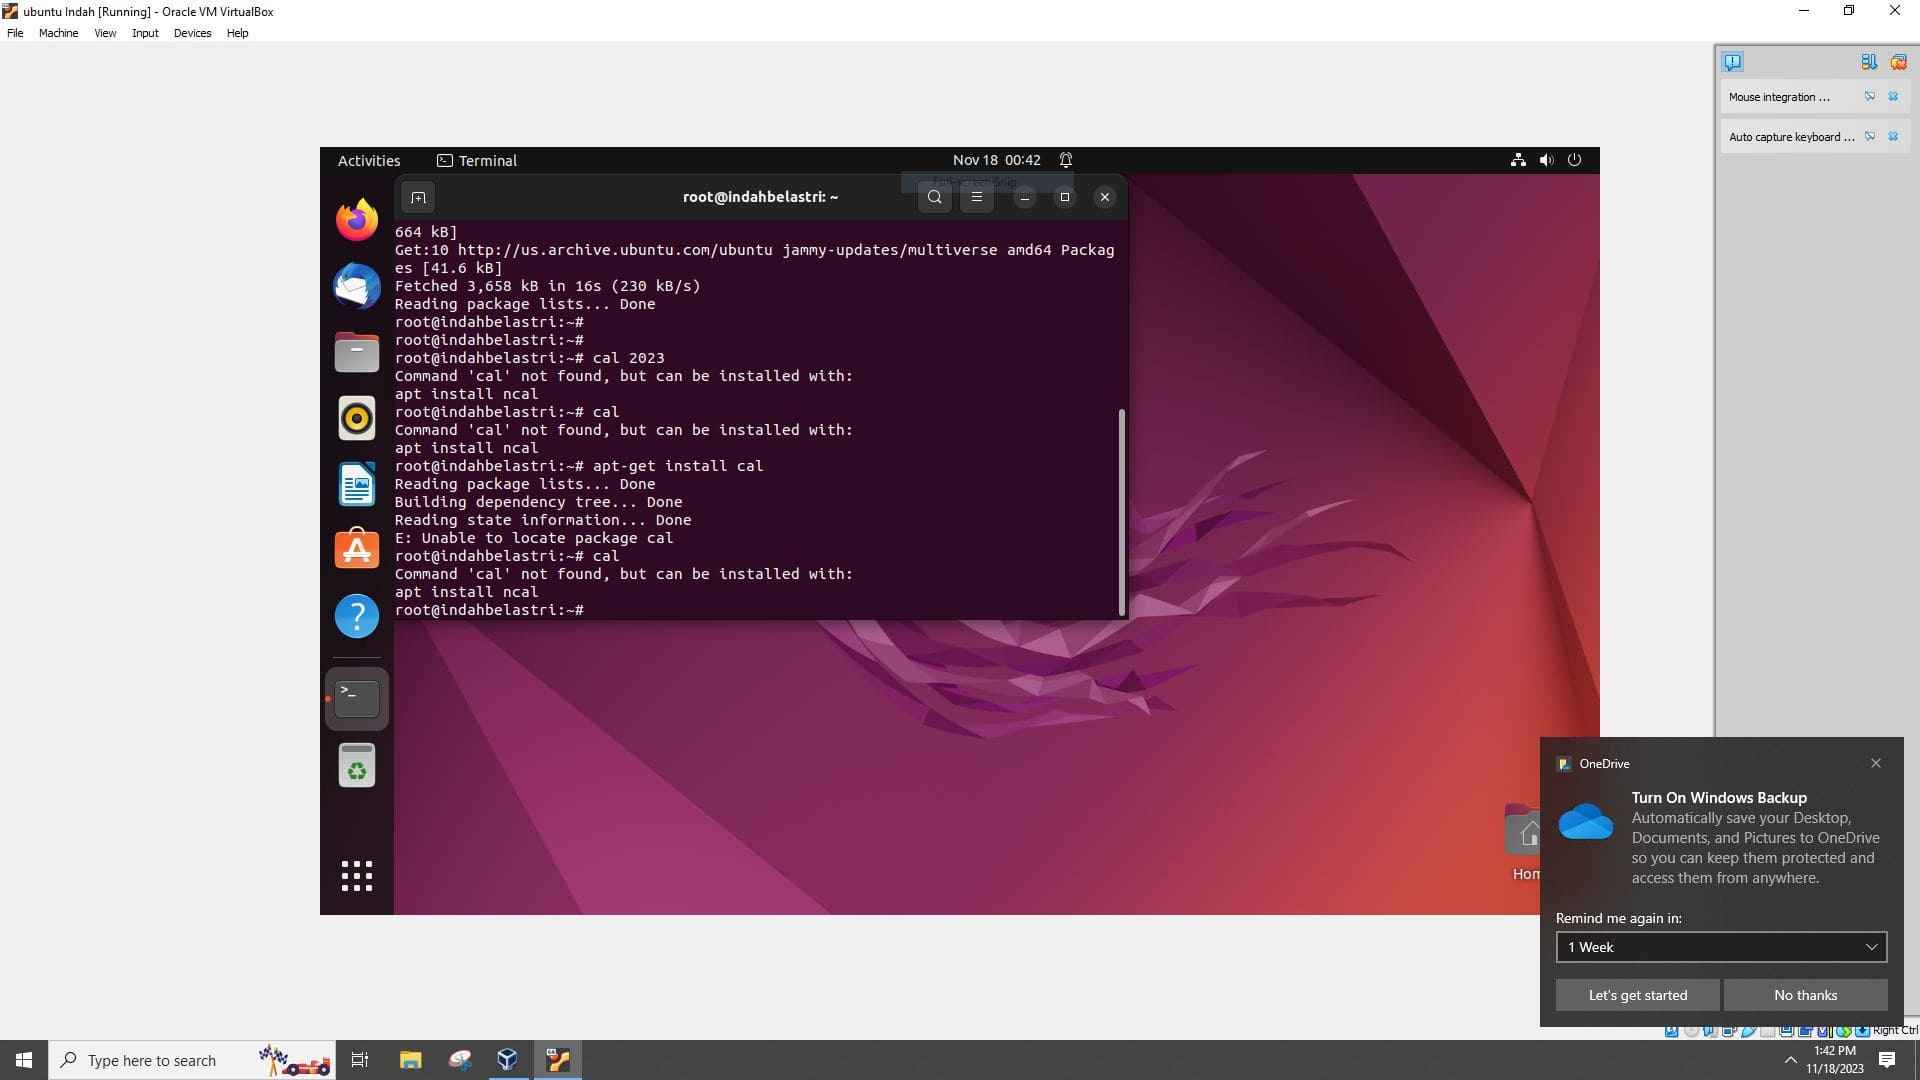The width and height of the screenshot is (1920, 1080).
Task: Click the terminal scrollbar
Action: tap(1121, 510)
